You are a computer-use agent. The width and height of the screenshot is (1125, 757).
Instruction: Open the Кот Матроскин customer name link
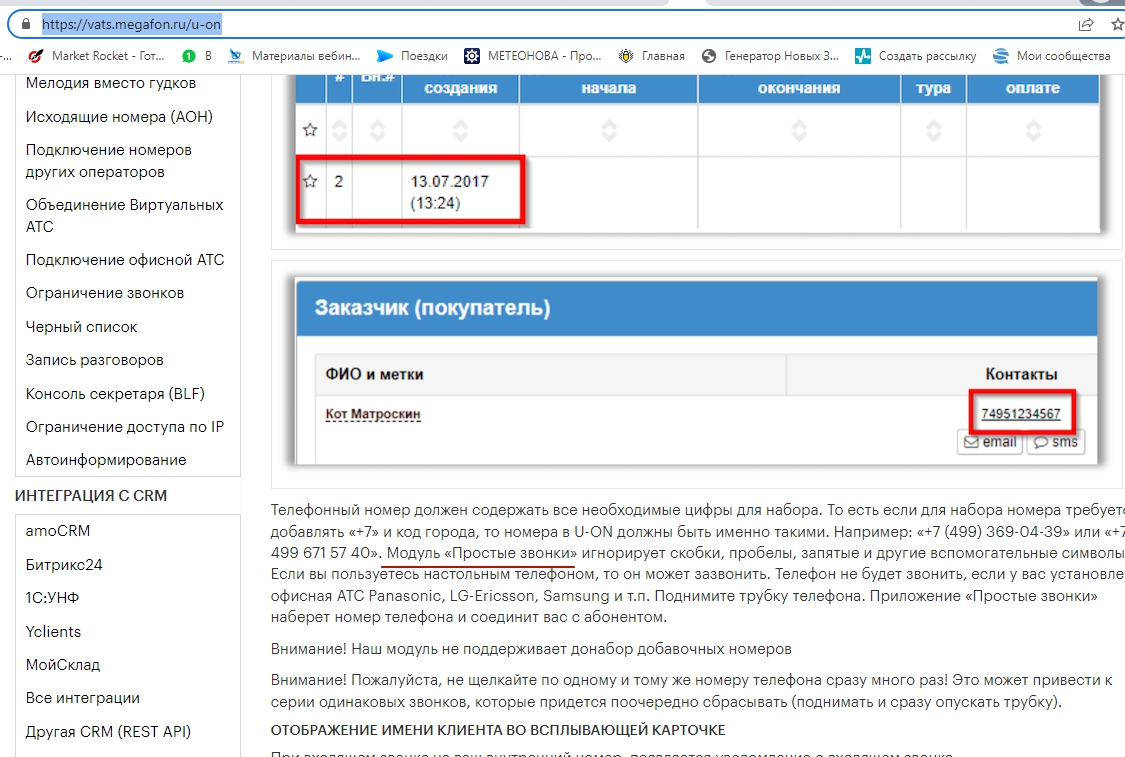tap(373, 413)
